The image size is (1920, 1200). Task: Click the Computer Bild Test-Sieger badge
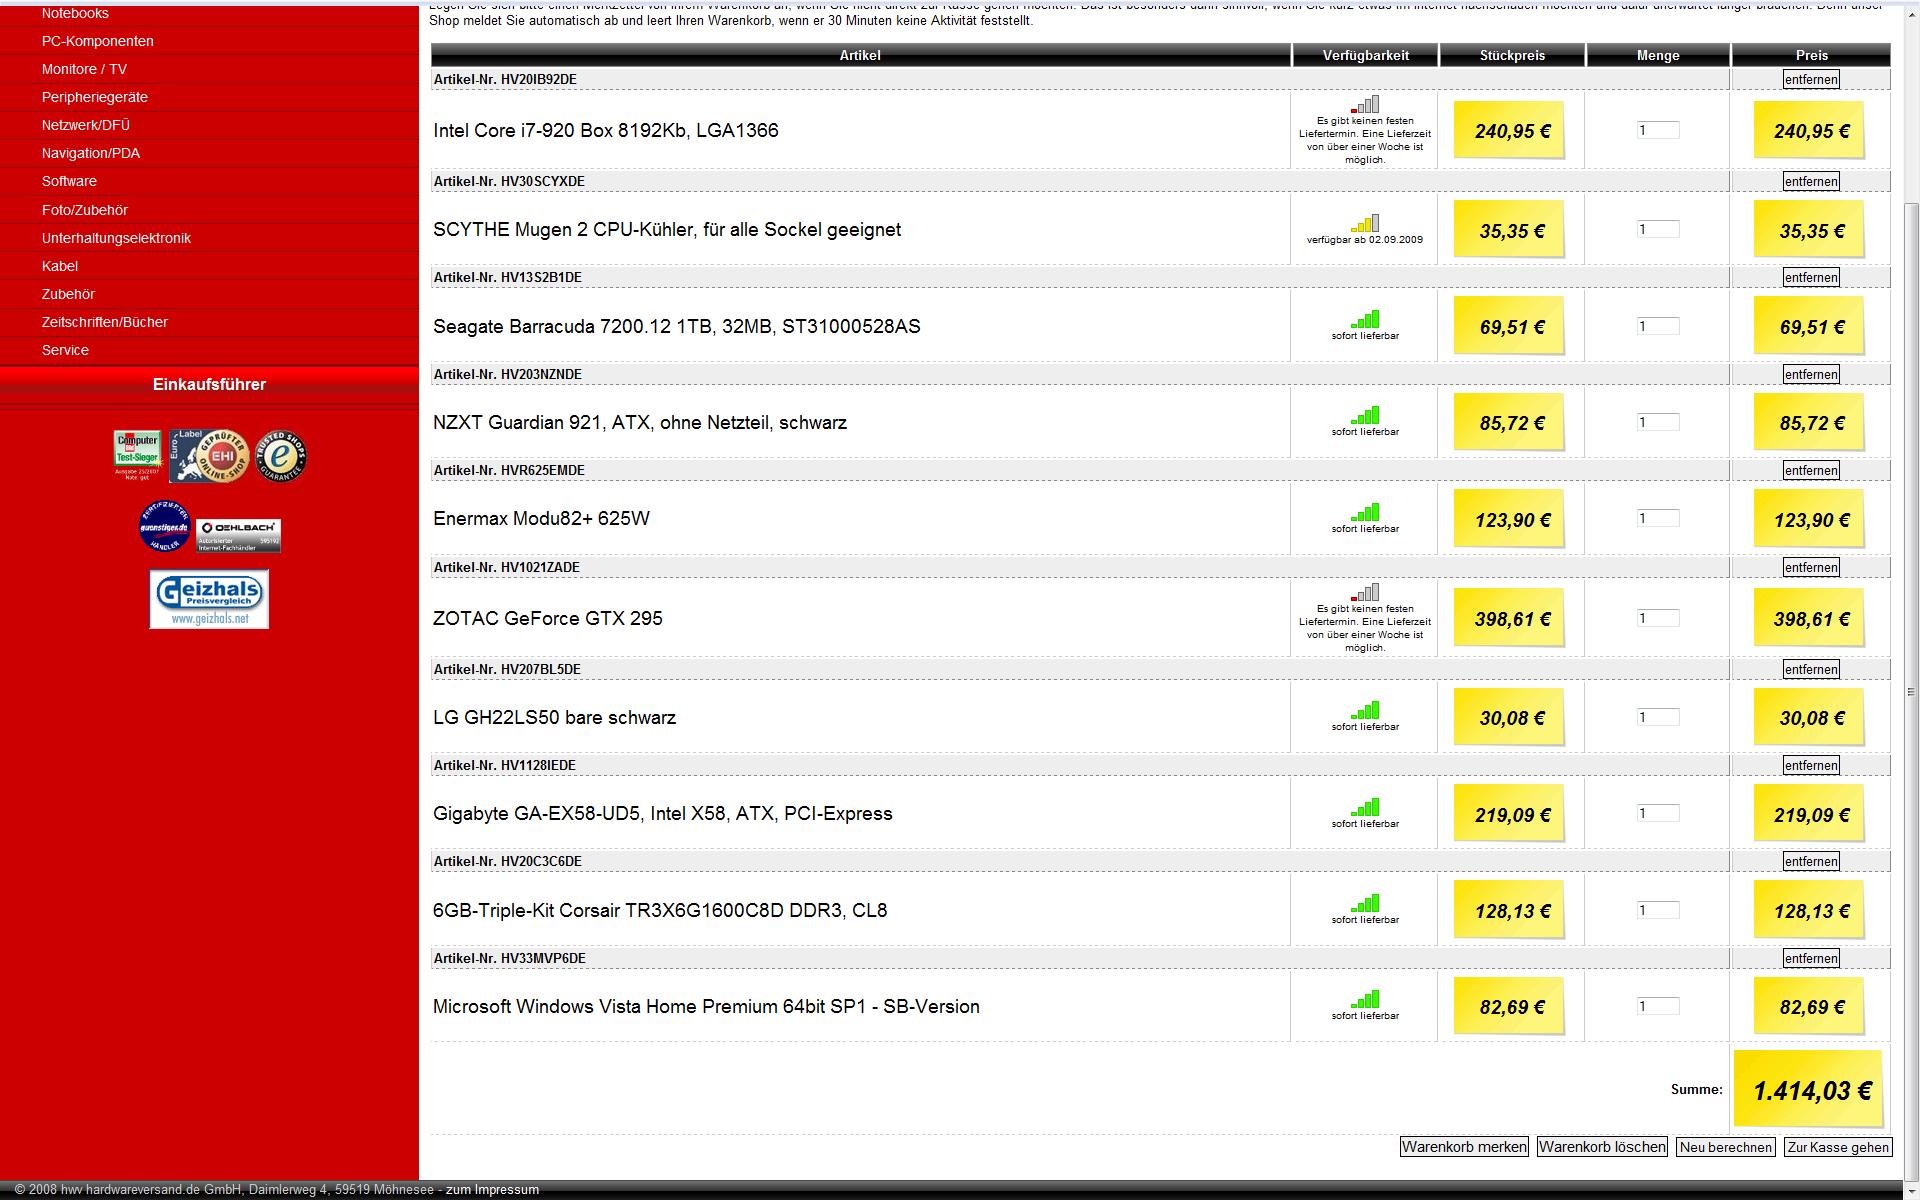(137, 457)
